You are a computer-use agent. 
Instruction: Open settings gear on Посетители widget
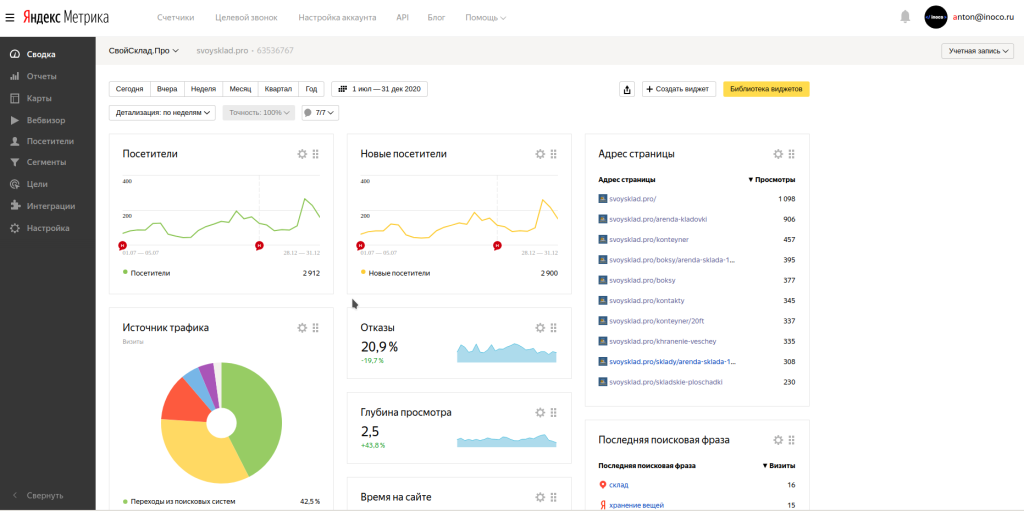(302, 154)
